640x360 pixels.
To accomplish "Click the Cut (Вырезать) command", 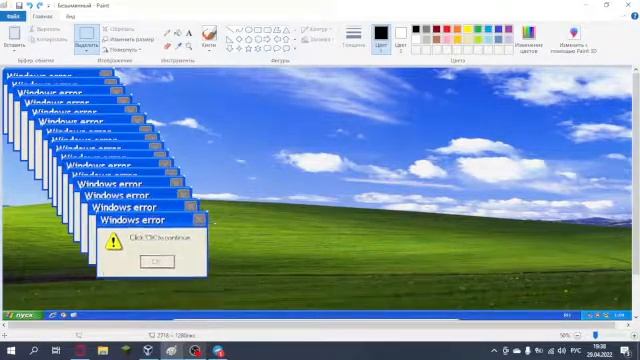I will (x=45, y=29).
